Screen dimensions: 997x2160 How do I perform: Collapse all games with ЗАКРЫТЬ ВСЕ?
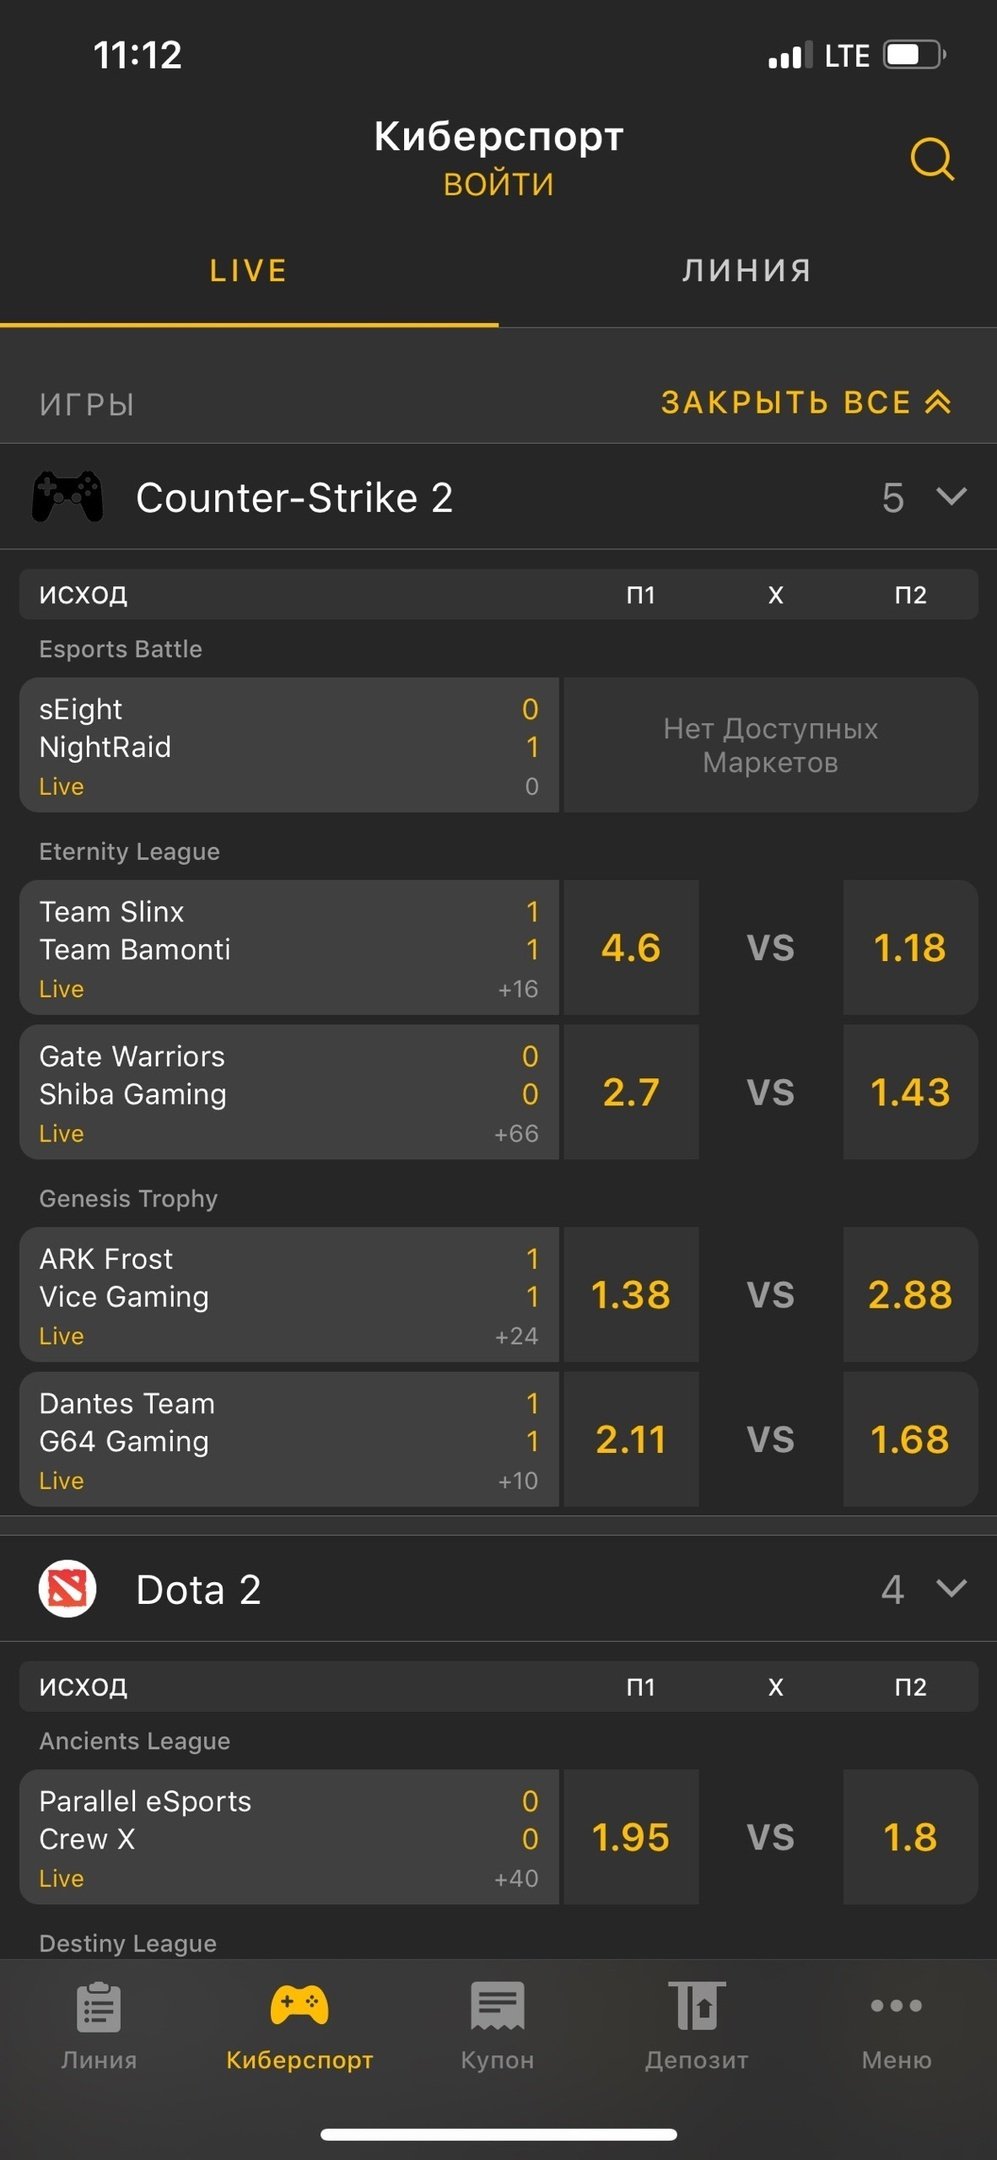coord(805,402)
